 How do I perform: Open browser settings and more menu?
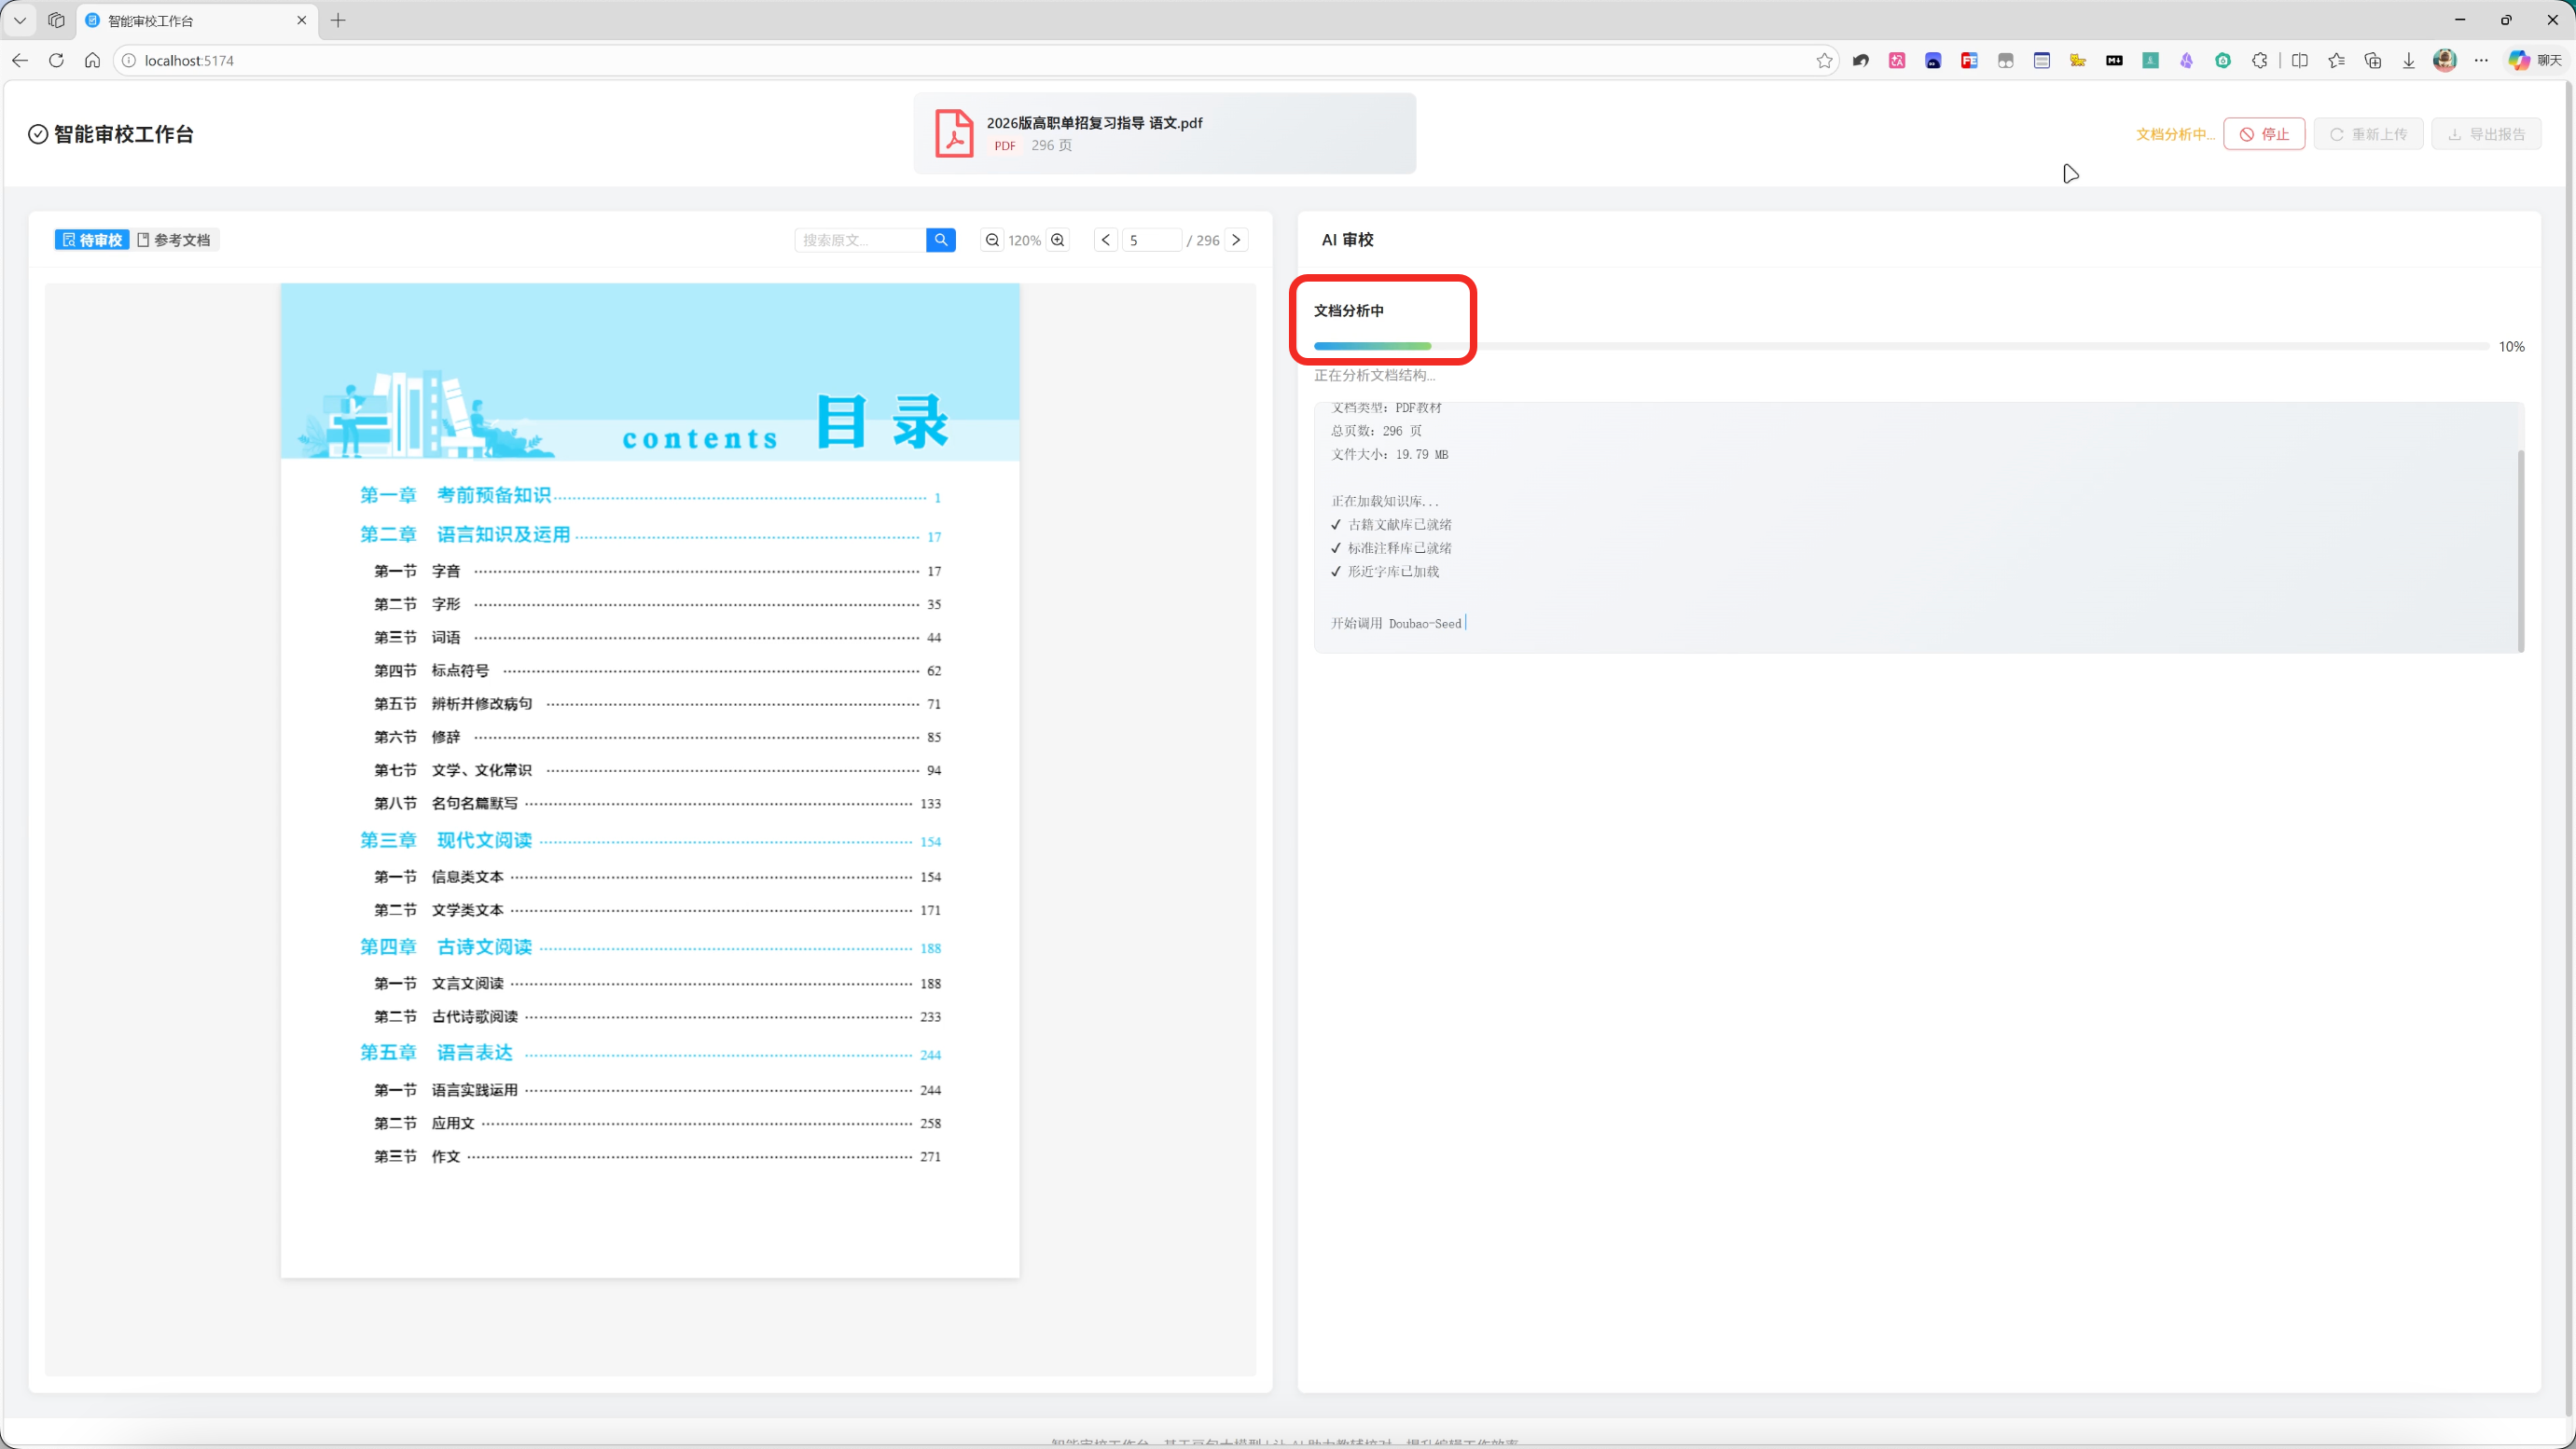click(x=2481, y=60)
